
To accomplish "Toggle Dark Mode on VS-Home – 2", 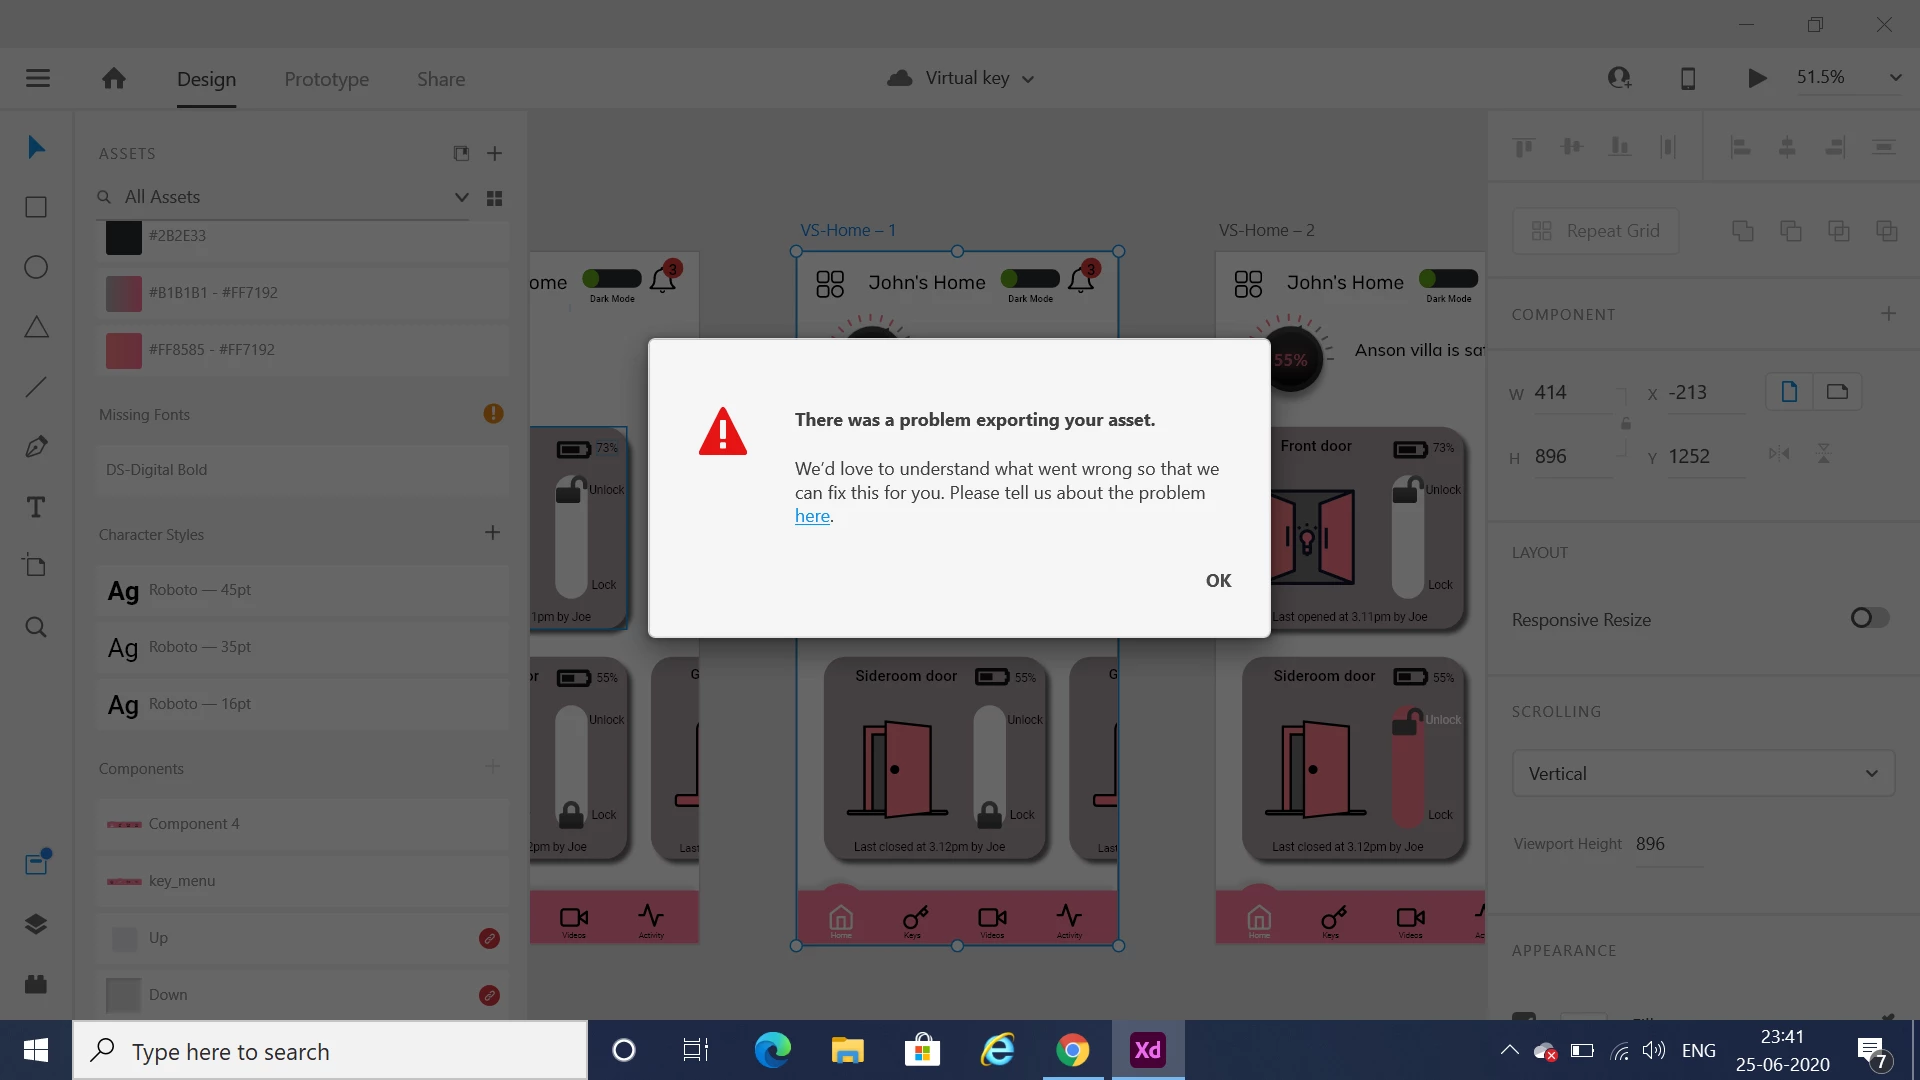I will click(x=1448, y=279).
